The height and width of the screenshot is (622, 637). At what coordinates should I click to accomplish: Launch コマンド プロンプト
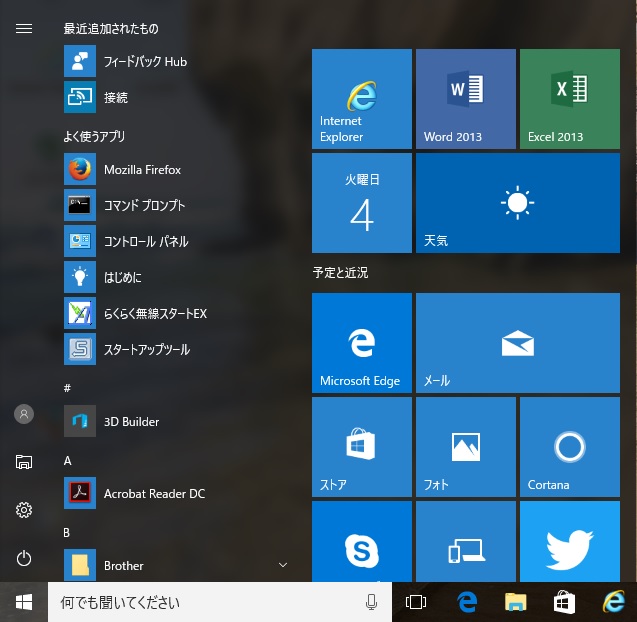pyautogui.click(x=177, y=205)
